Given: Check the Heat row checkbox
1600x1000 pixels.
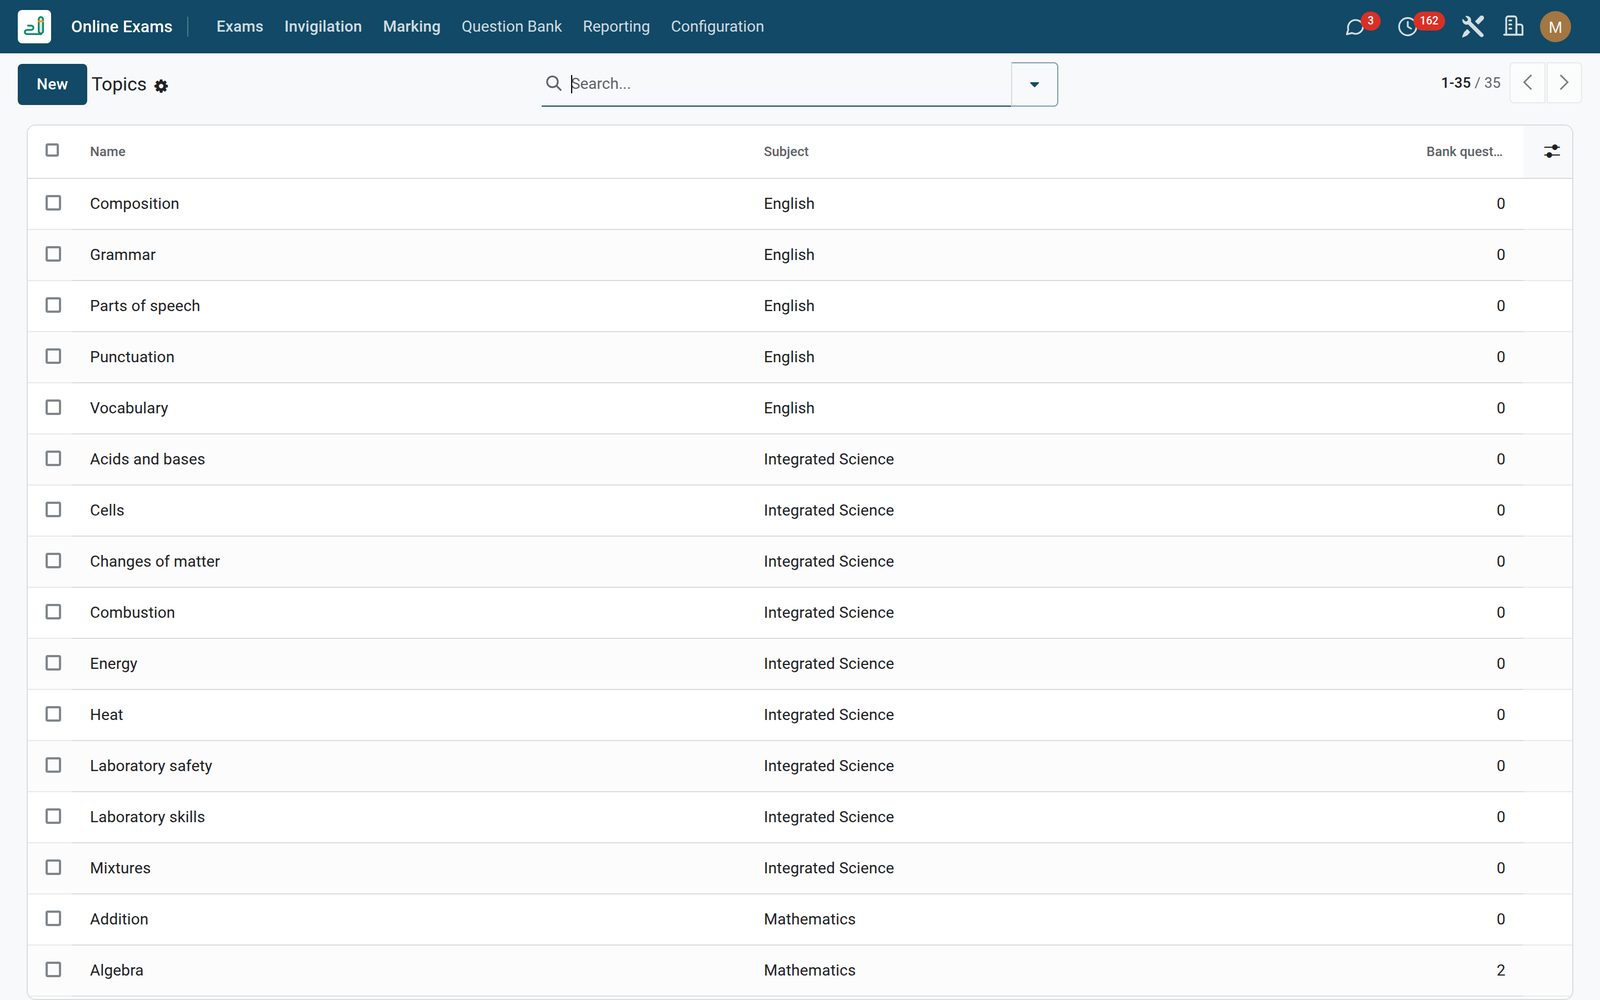Looking at the screenshot, I should (53, 713).
